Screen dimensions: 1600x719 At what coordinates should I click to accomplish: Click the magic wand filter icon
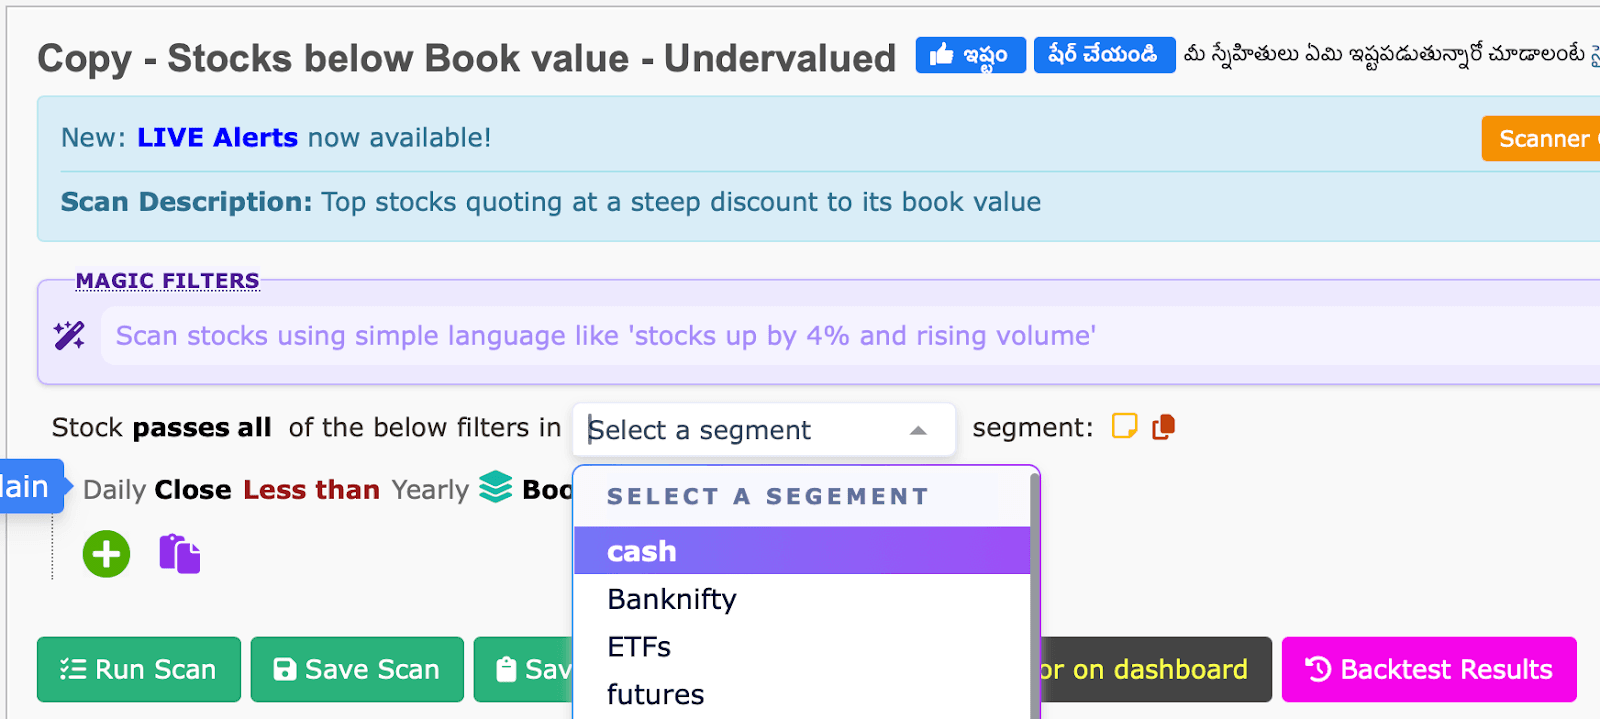[69, 335]
